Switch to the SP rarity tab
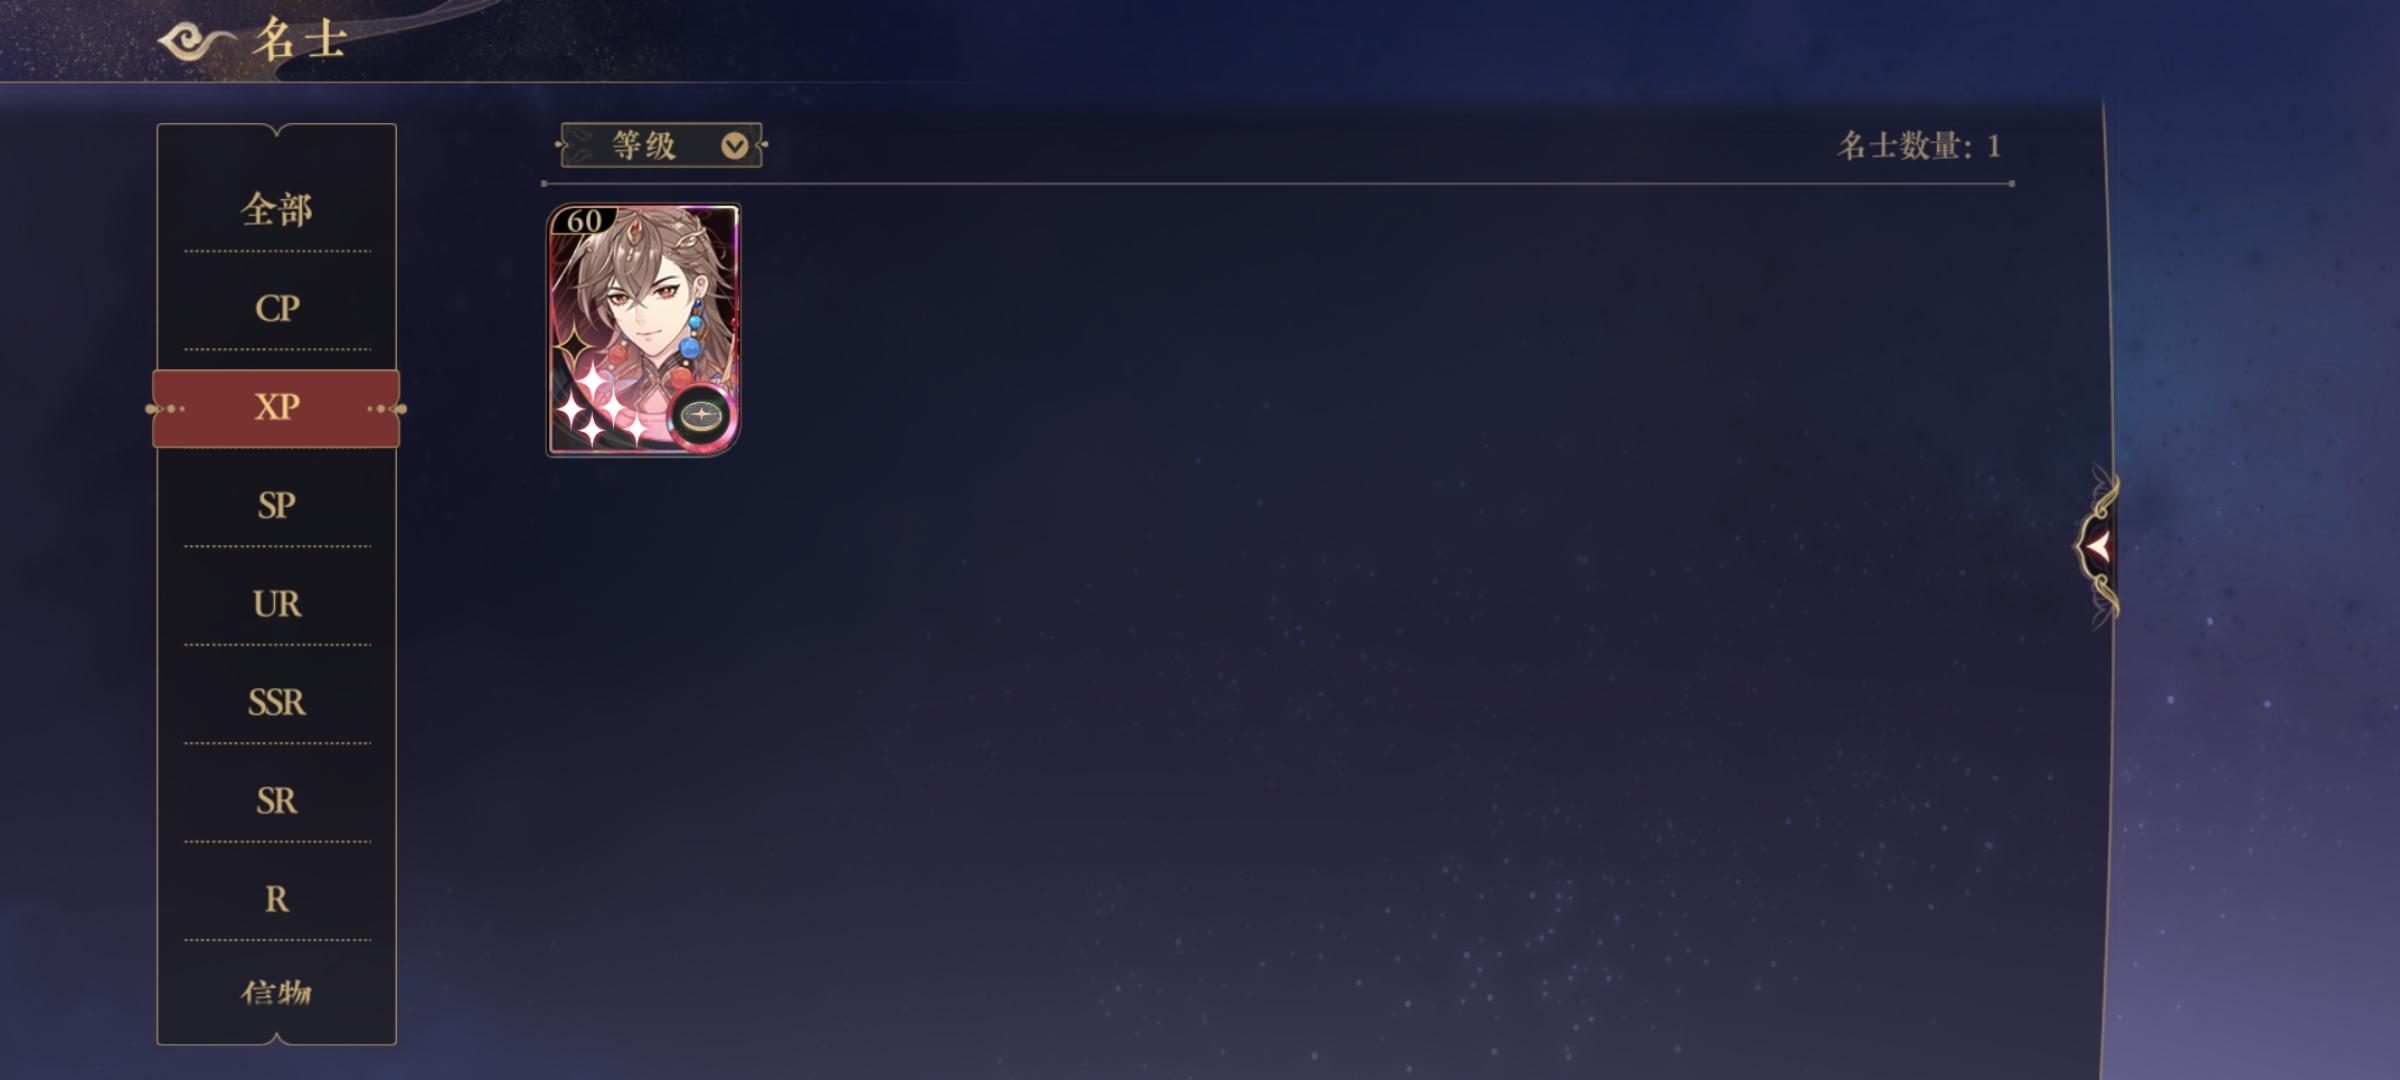Viewport: 2400px width, 1080px height. point(277,505)
